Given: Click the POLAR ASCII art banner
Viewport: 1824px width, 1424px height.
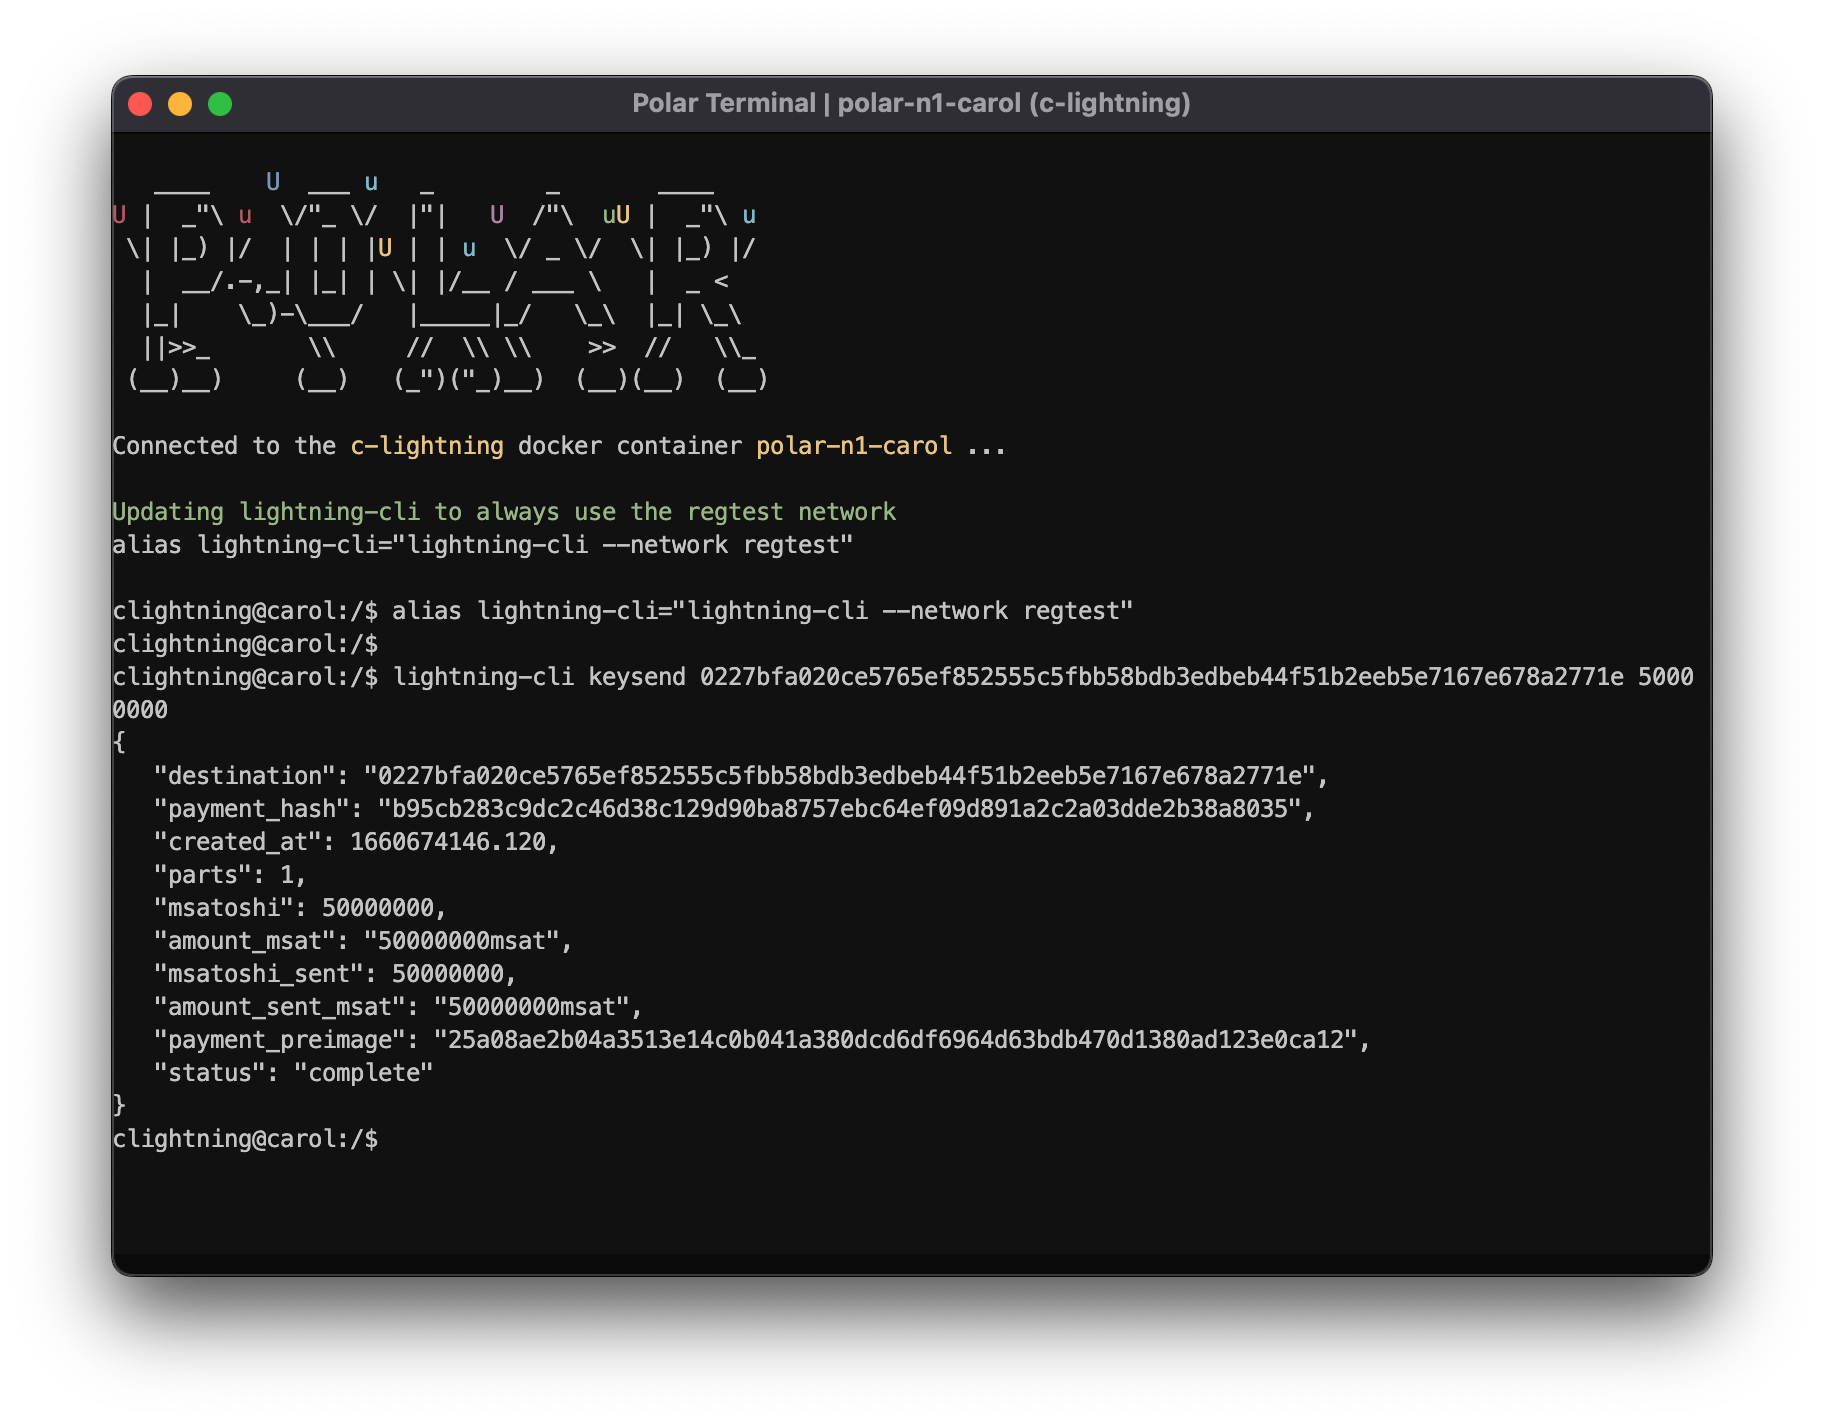Looking at the screenshot, I should [440, 282].
